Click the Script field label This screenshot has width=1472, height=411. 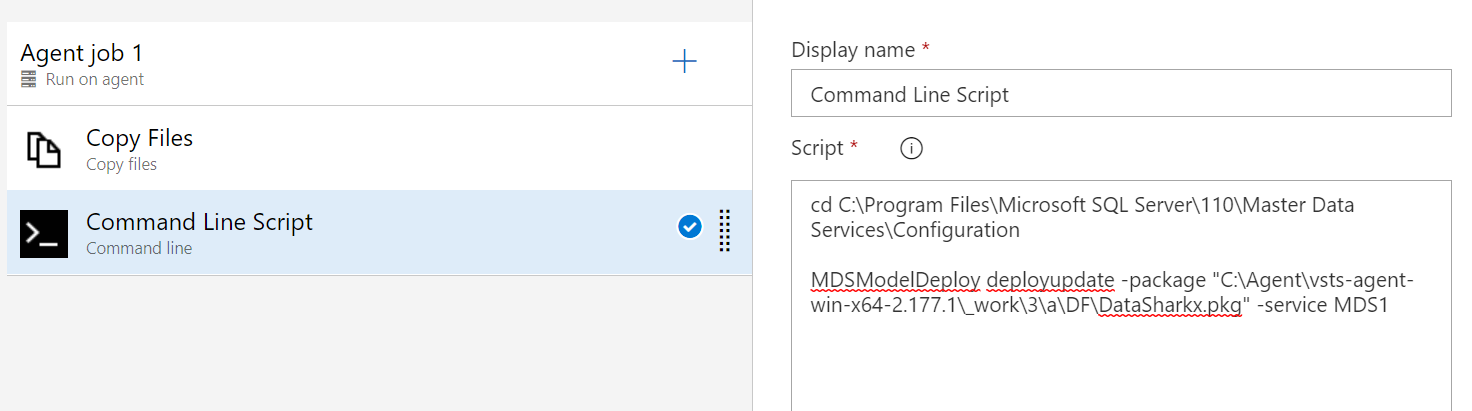point(817,148)
